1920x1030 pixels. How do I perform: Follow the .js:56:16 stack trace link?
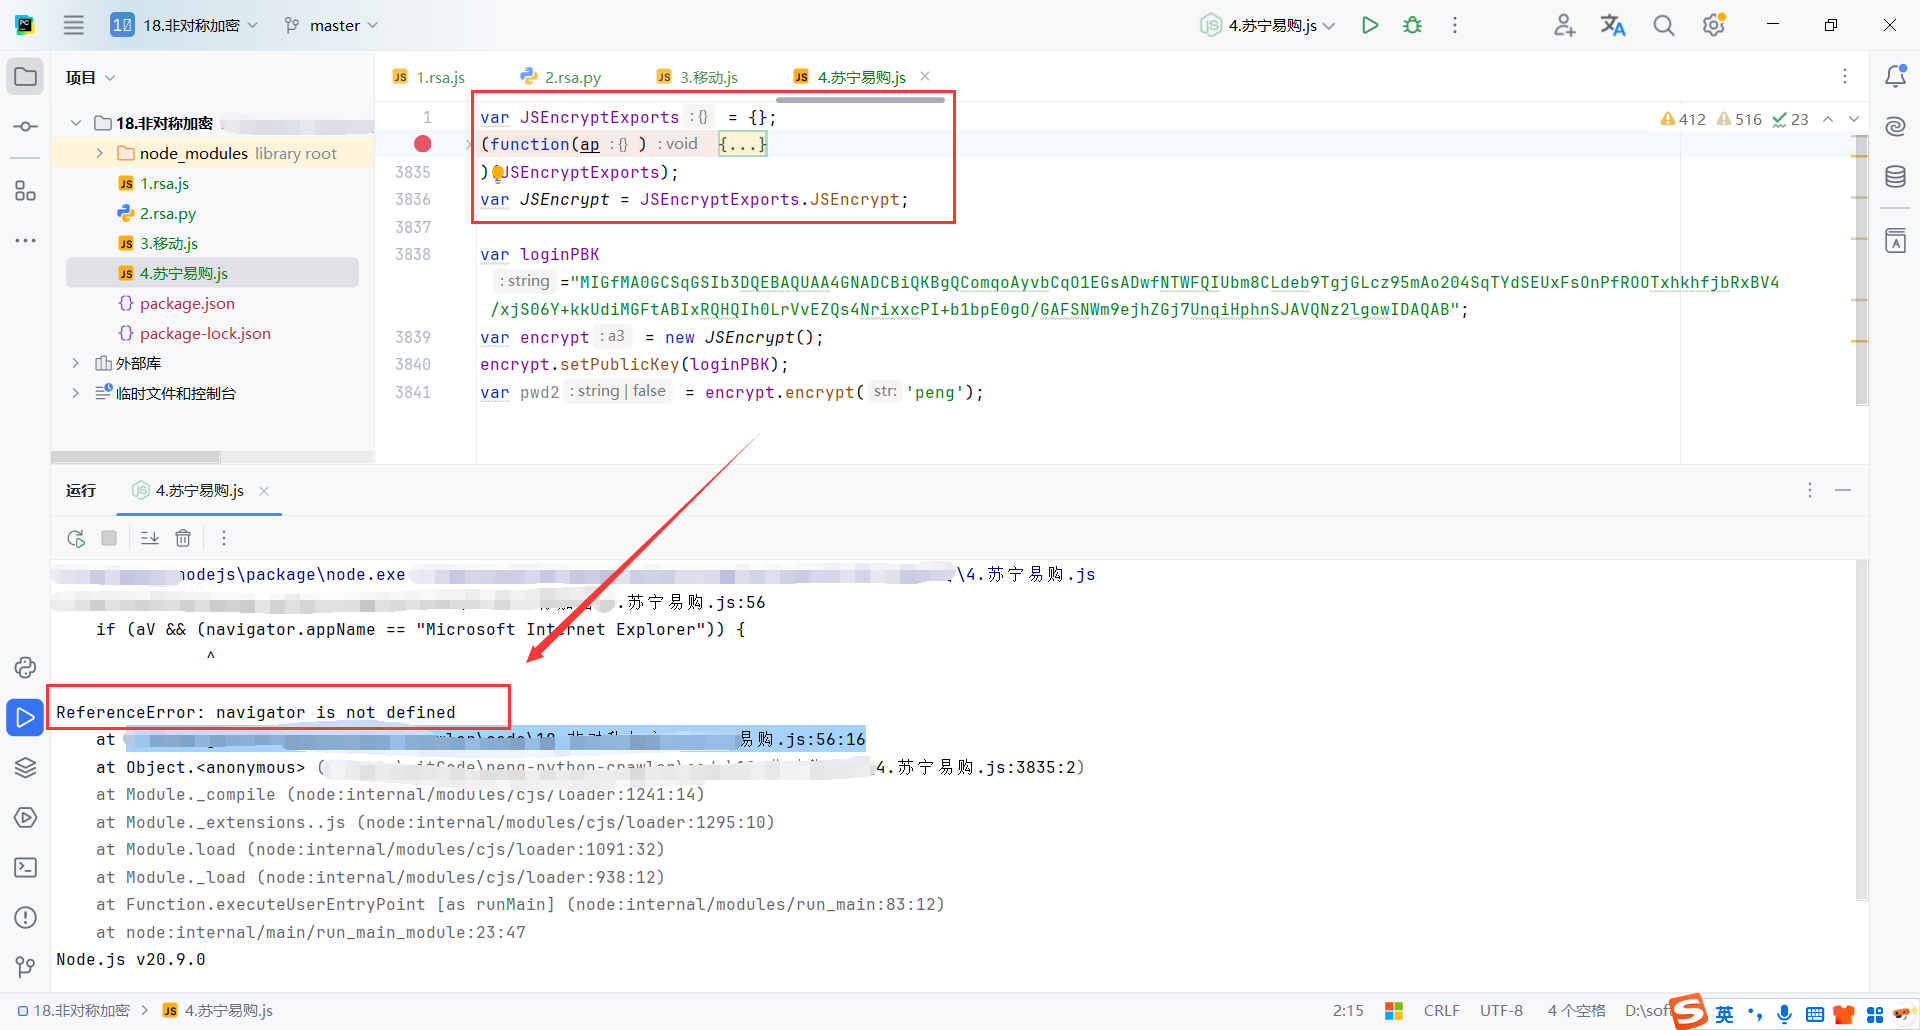coord(495,740)
